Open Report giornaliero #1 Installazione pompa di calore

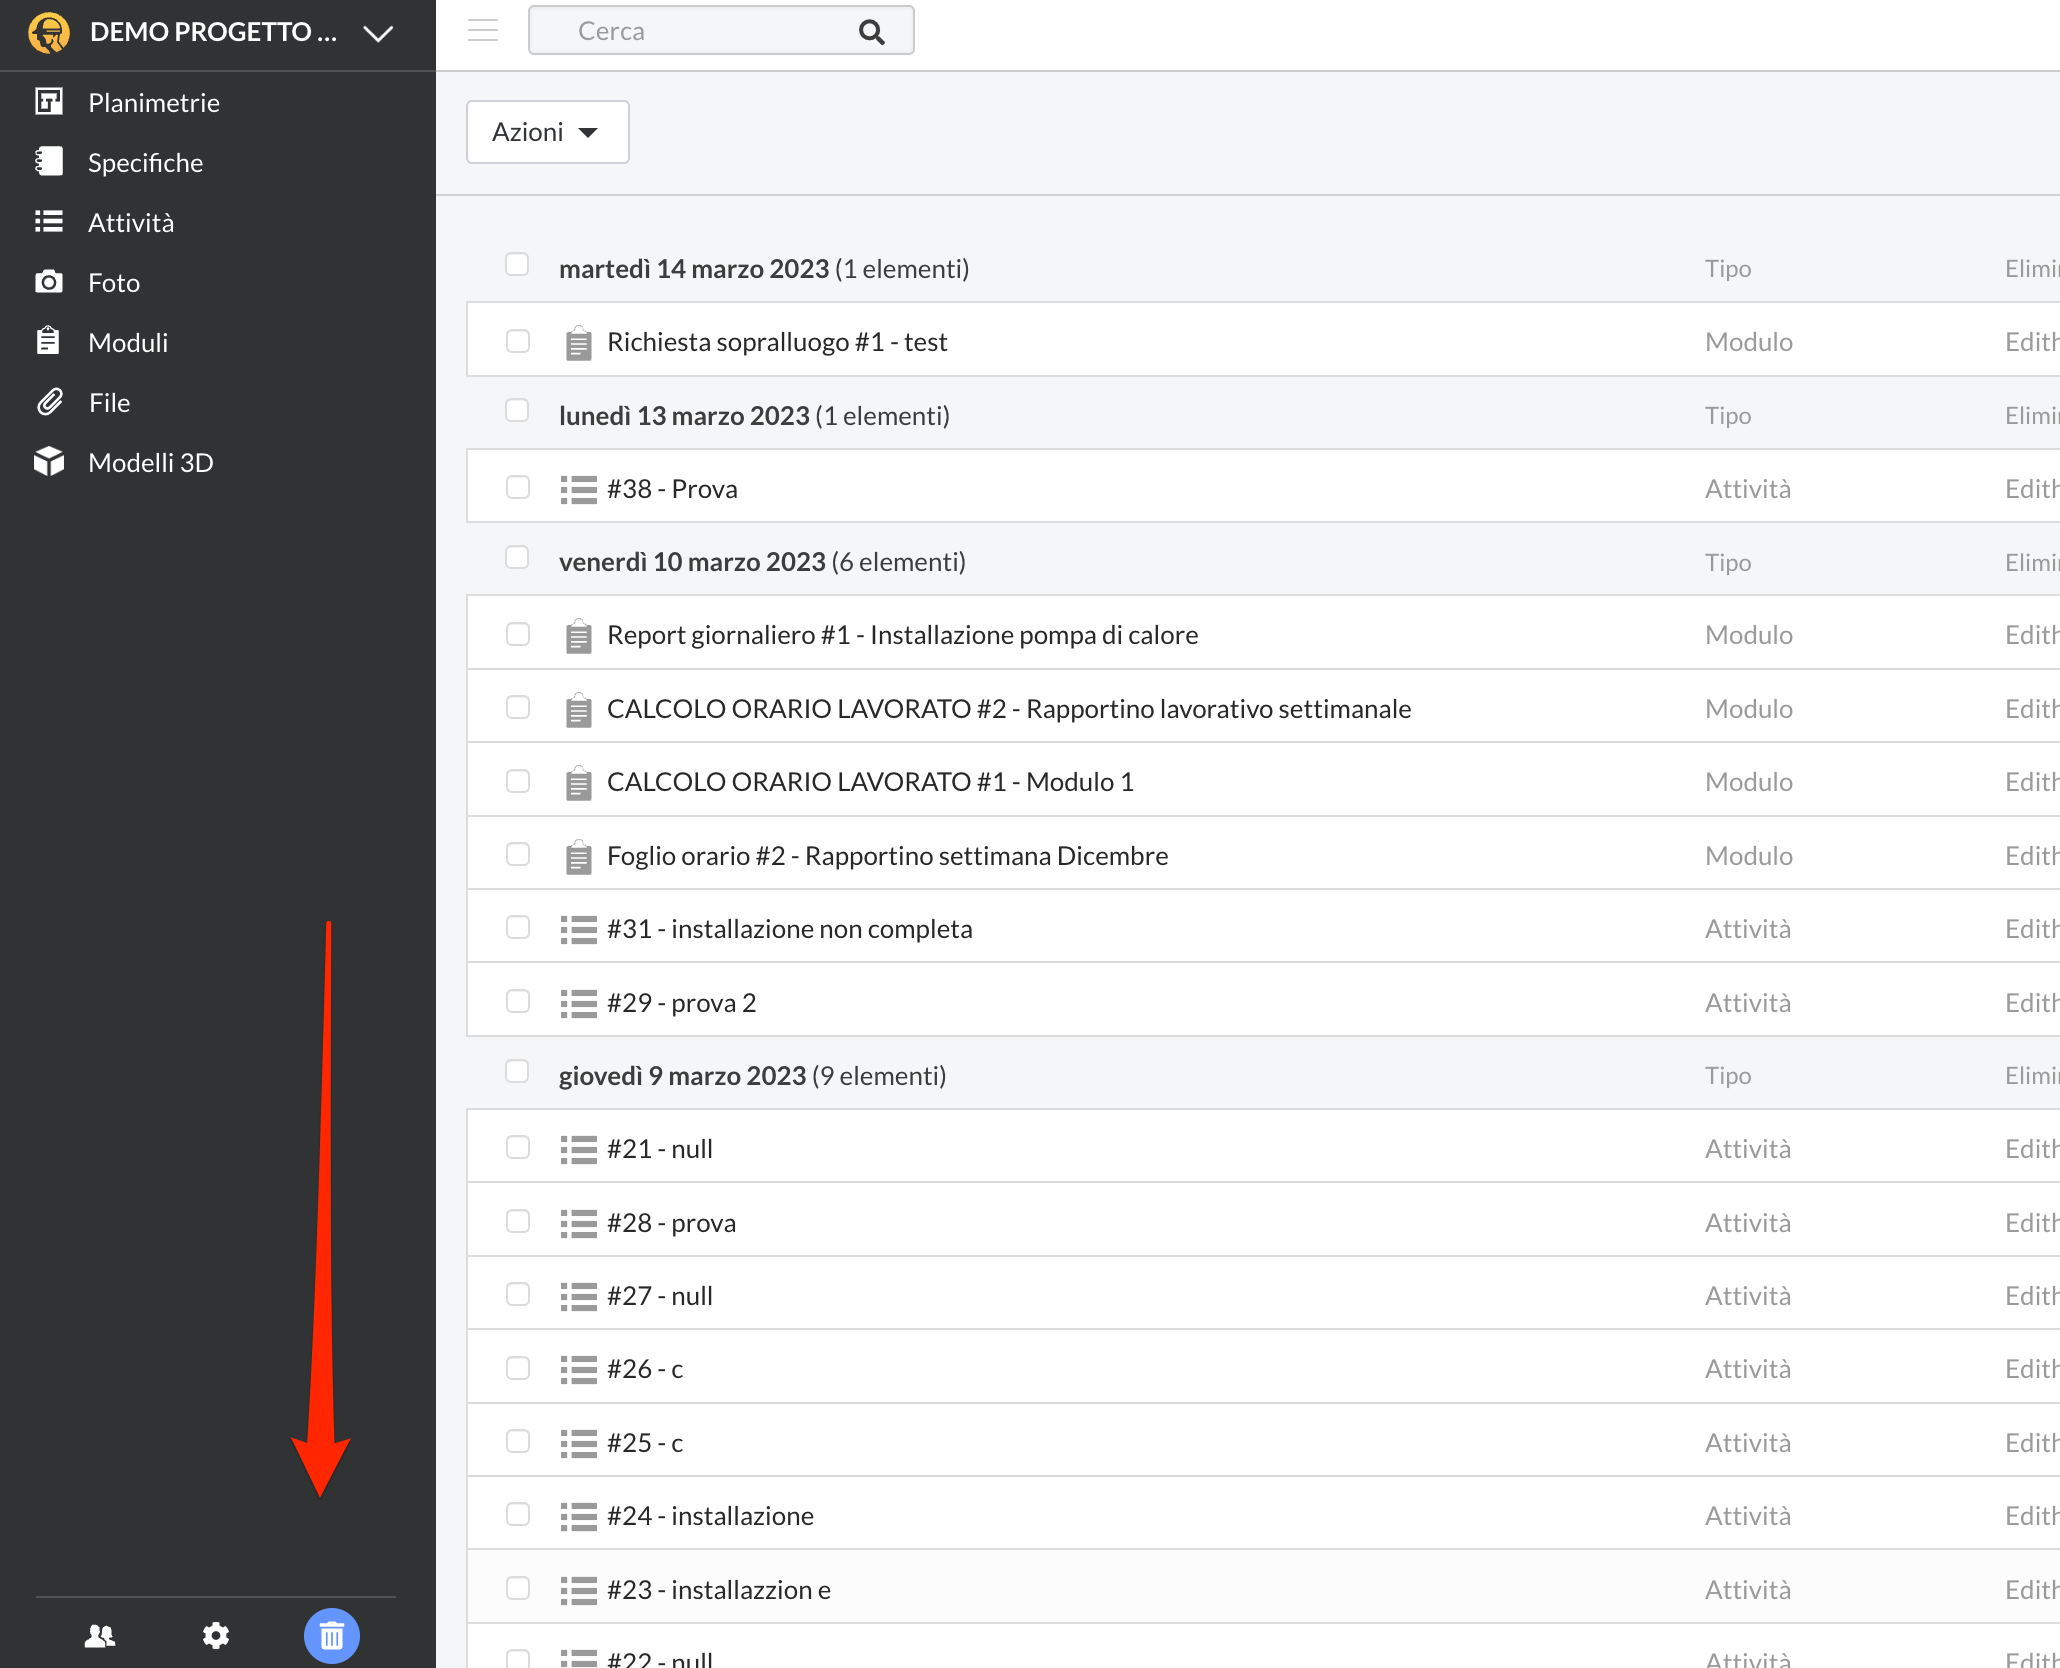[x=902, y=635]
